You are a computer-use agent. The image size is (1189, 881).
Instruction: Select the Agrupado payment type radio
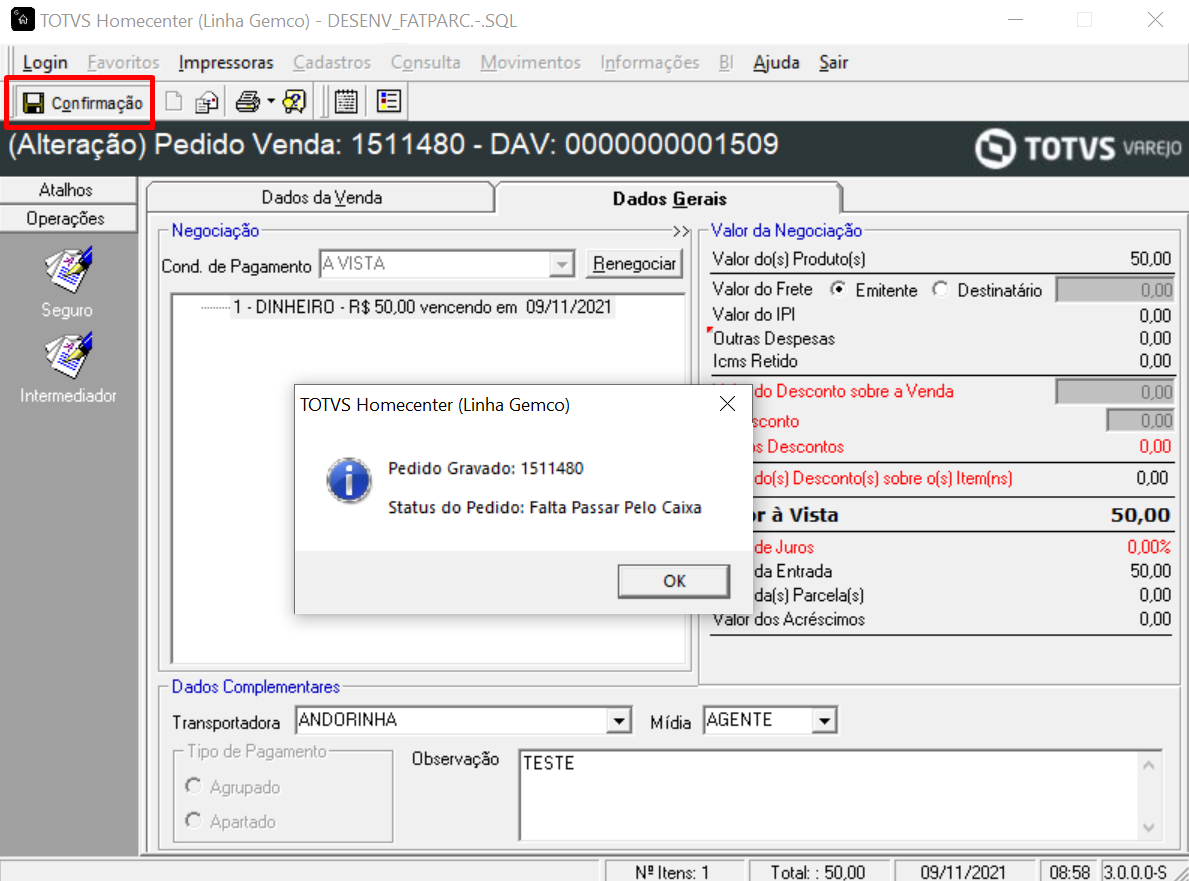(x=193, y=786)
